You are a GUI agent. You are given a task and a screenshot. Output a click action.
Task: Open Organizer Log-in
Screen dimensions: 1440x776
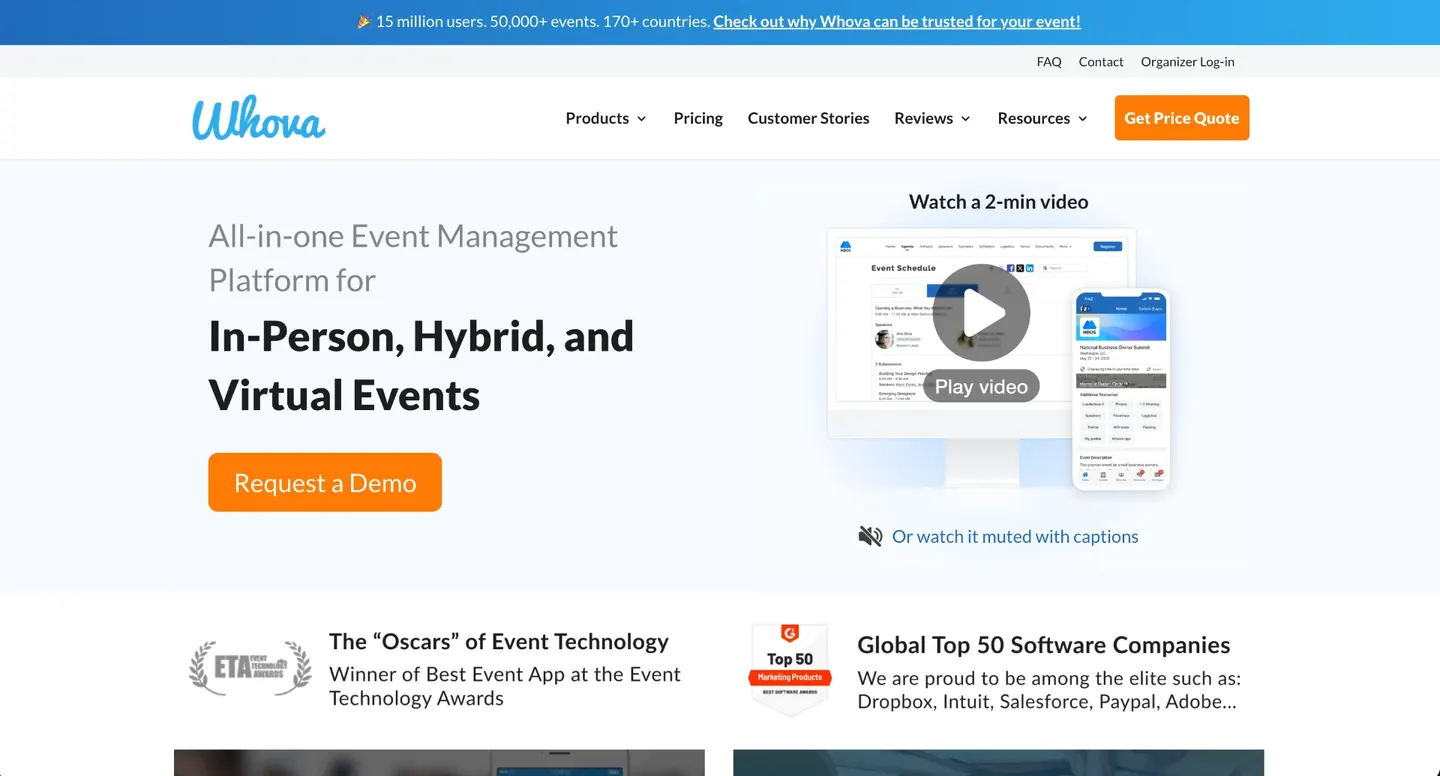1188,61
